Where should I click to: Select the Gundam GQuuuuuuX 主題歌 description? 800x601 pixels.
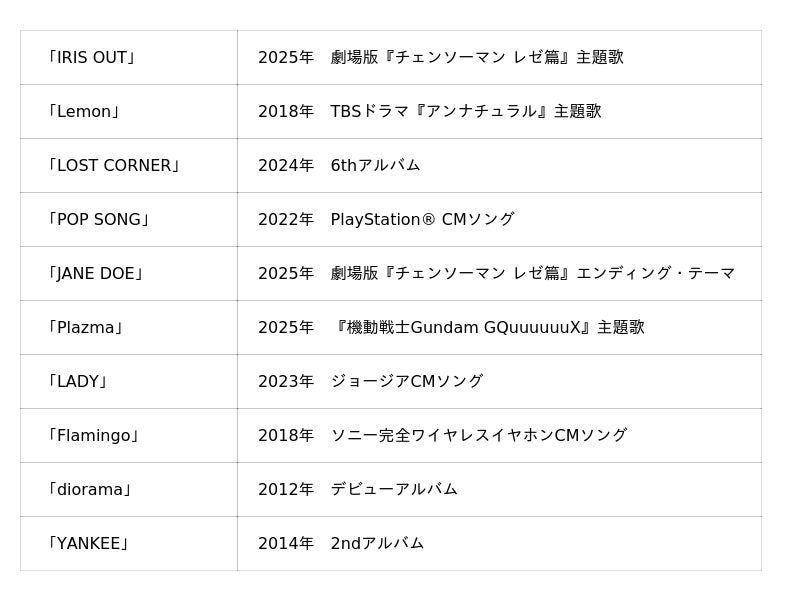coord(451,328)
